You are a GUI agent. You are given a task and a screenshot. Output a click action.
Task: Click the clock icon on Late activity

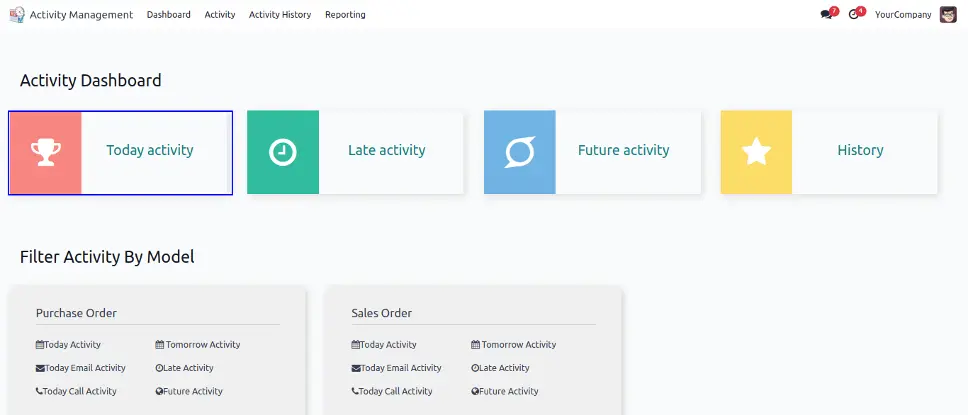click(x=283, y=152)
